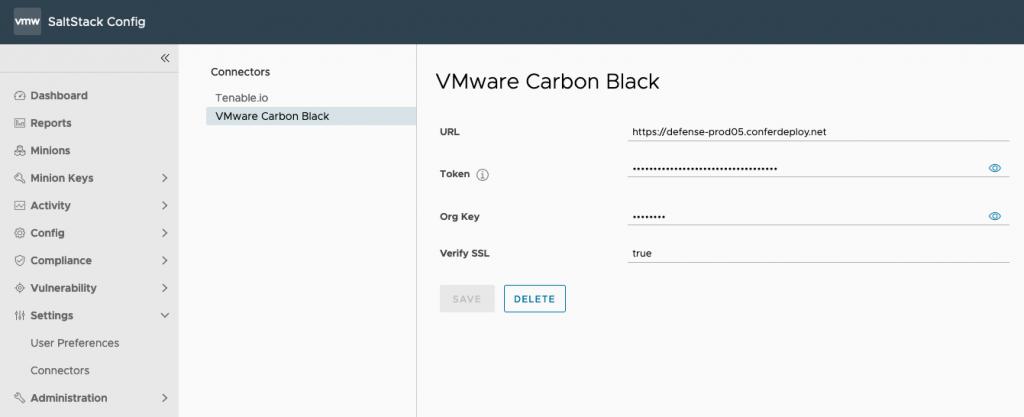The image size is (1024, 417).
Task: Select VMware Carbon Black connector
Action: point(272,116)
